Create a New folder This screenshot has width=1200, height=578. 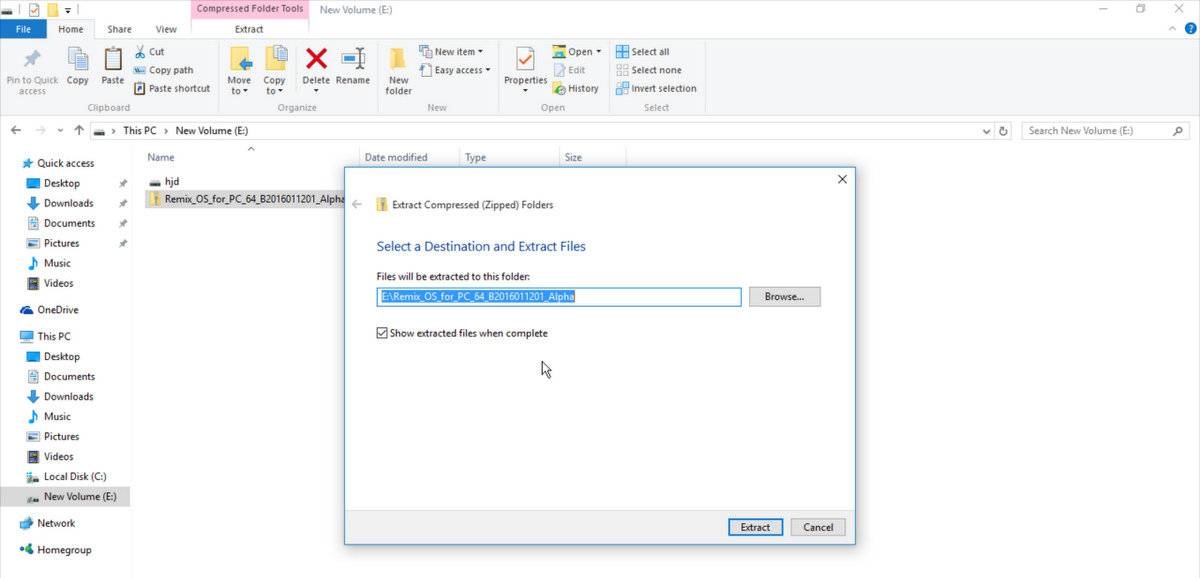point(399,71)
